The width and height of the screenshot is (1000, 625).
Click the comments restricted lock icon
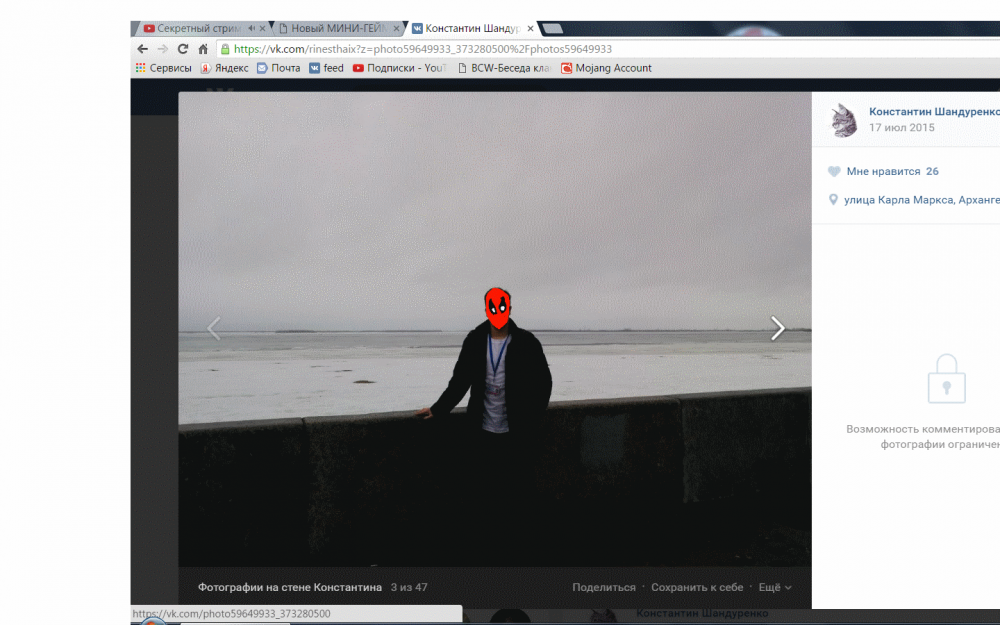pyautogui.click(x=946, y=379)
